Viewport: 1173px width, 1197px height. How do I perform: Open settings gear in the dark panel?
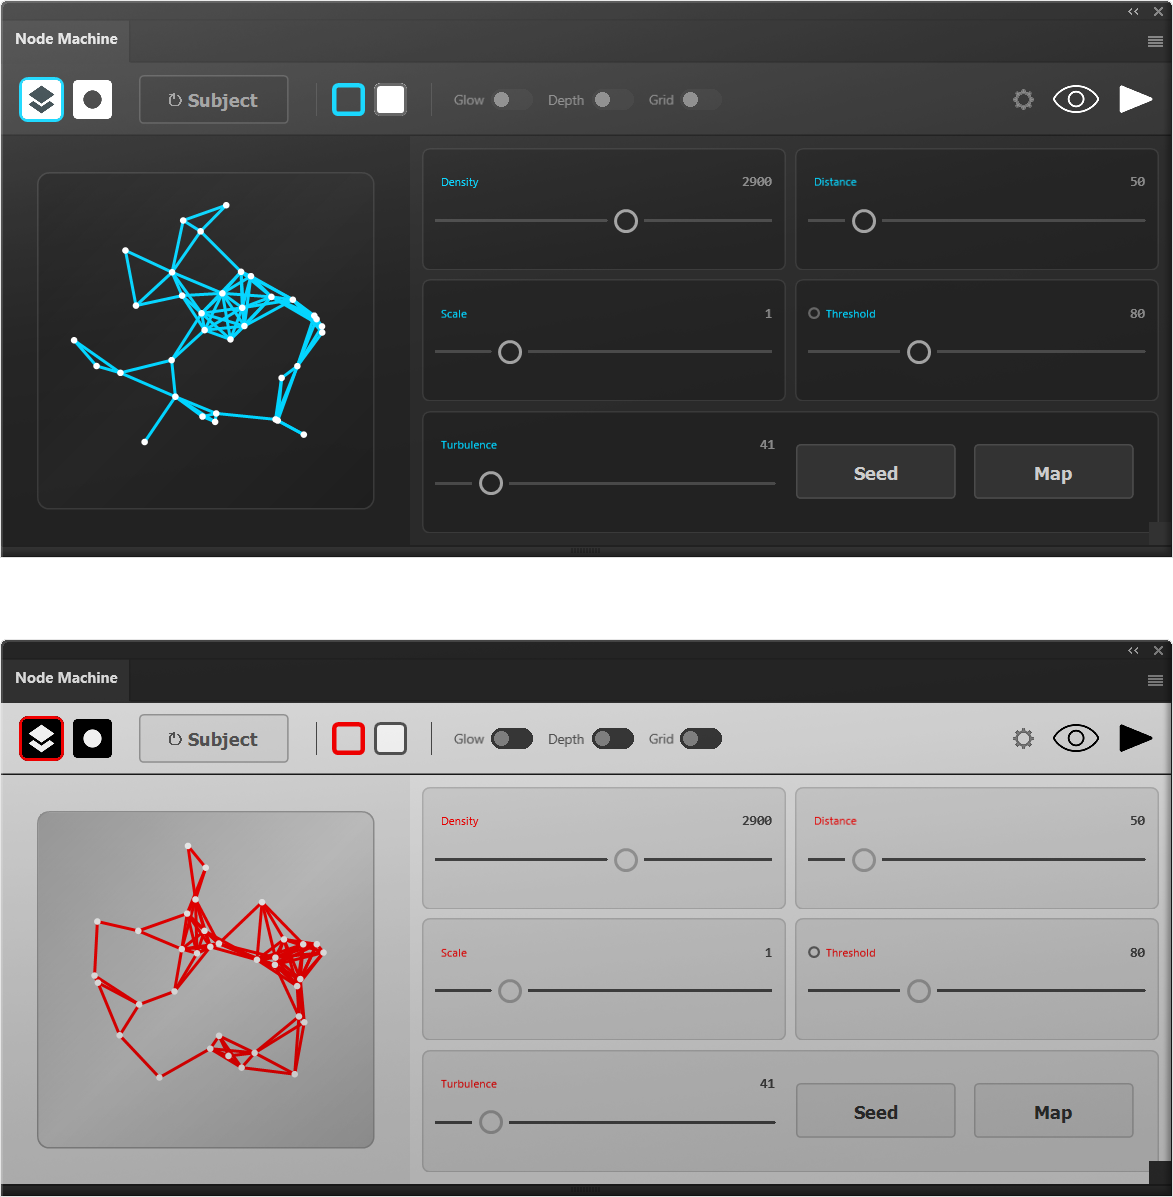1022,100
